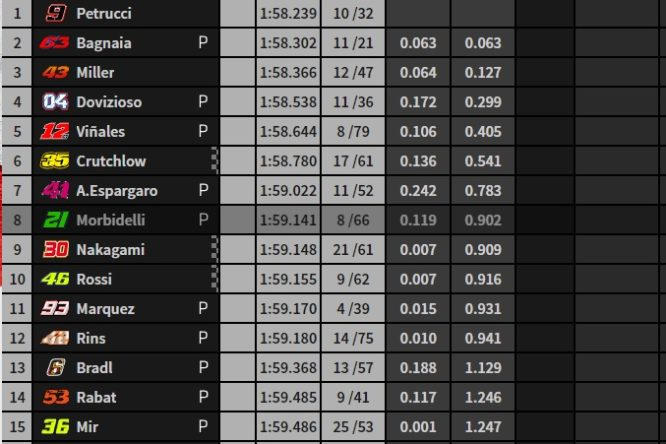Select Marquez's 93 number icon

pyautogui.click(x=55, y=308)
